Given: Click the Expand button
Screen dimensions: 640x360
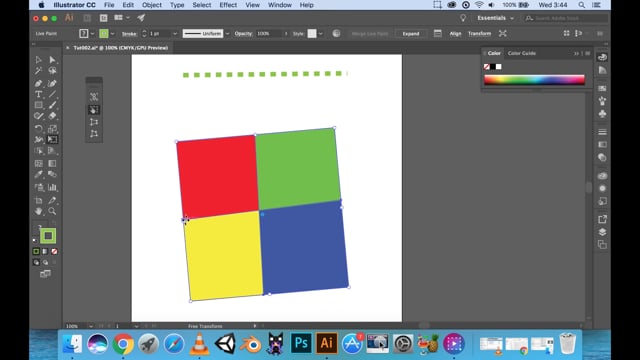Looking at the screenshot, I should [x=411, y=33].
